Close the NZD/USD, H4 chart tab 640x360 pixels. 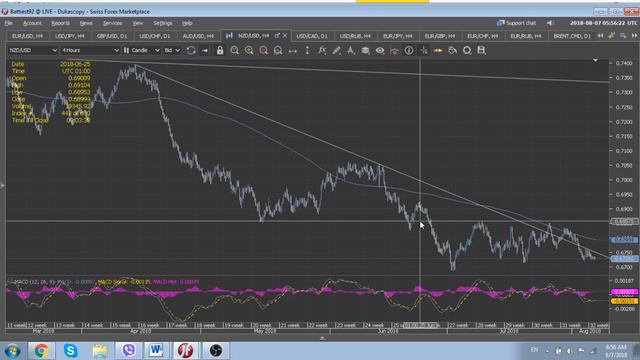tap(285, 36)
